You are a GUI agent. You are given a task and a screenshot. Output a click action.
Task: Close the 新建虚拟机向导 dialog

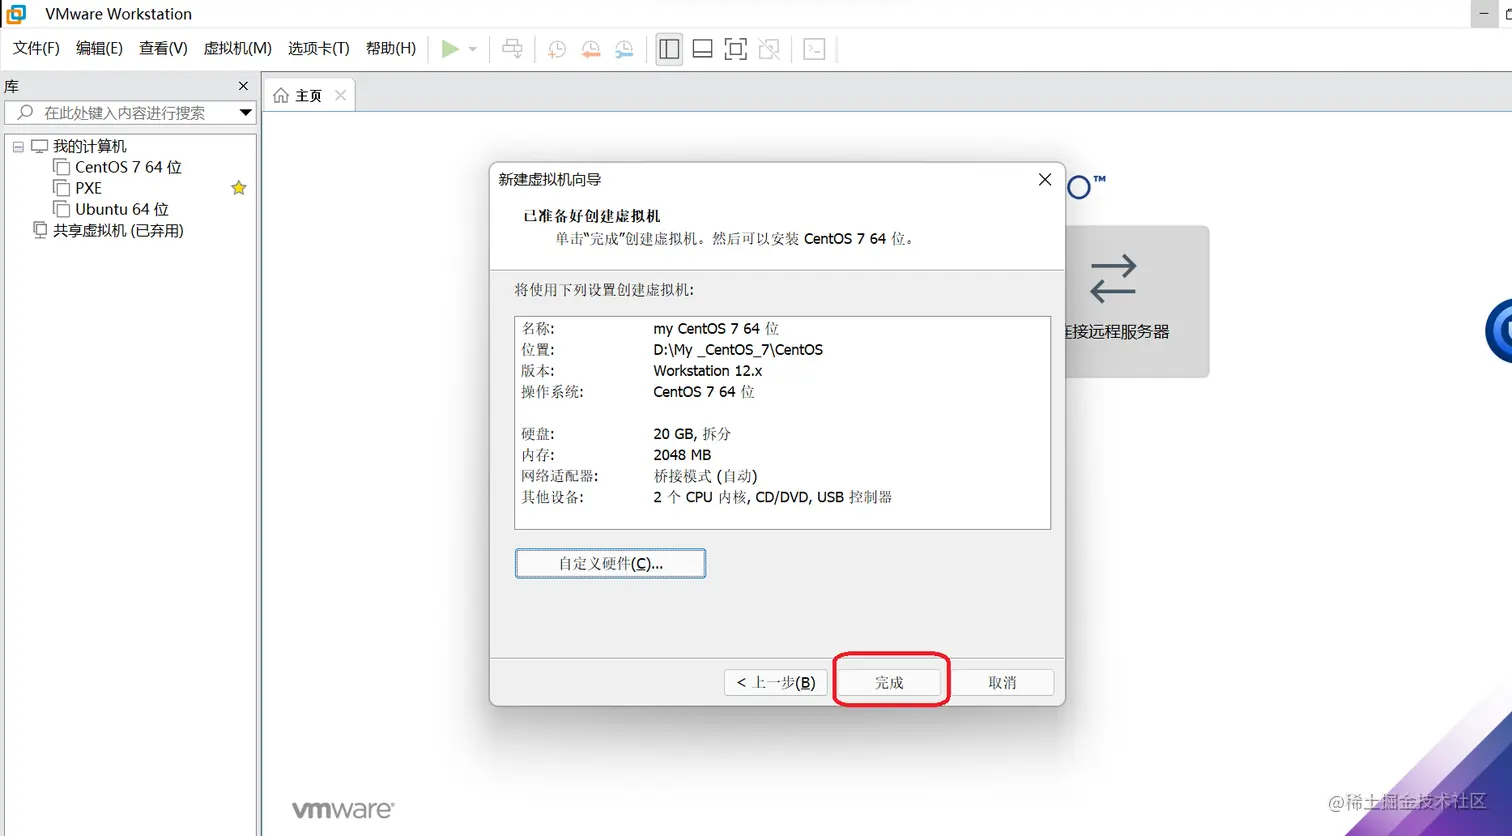point(1045,179)
